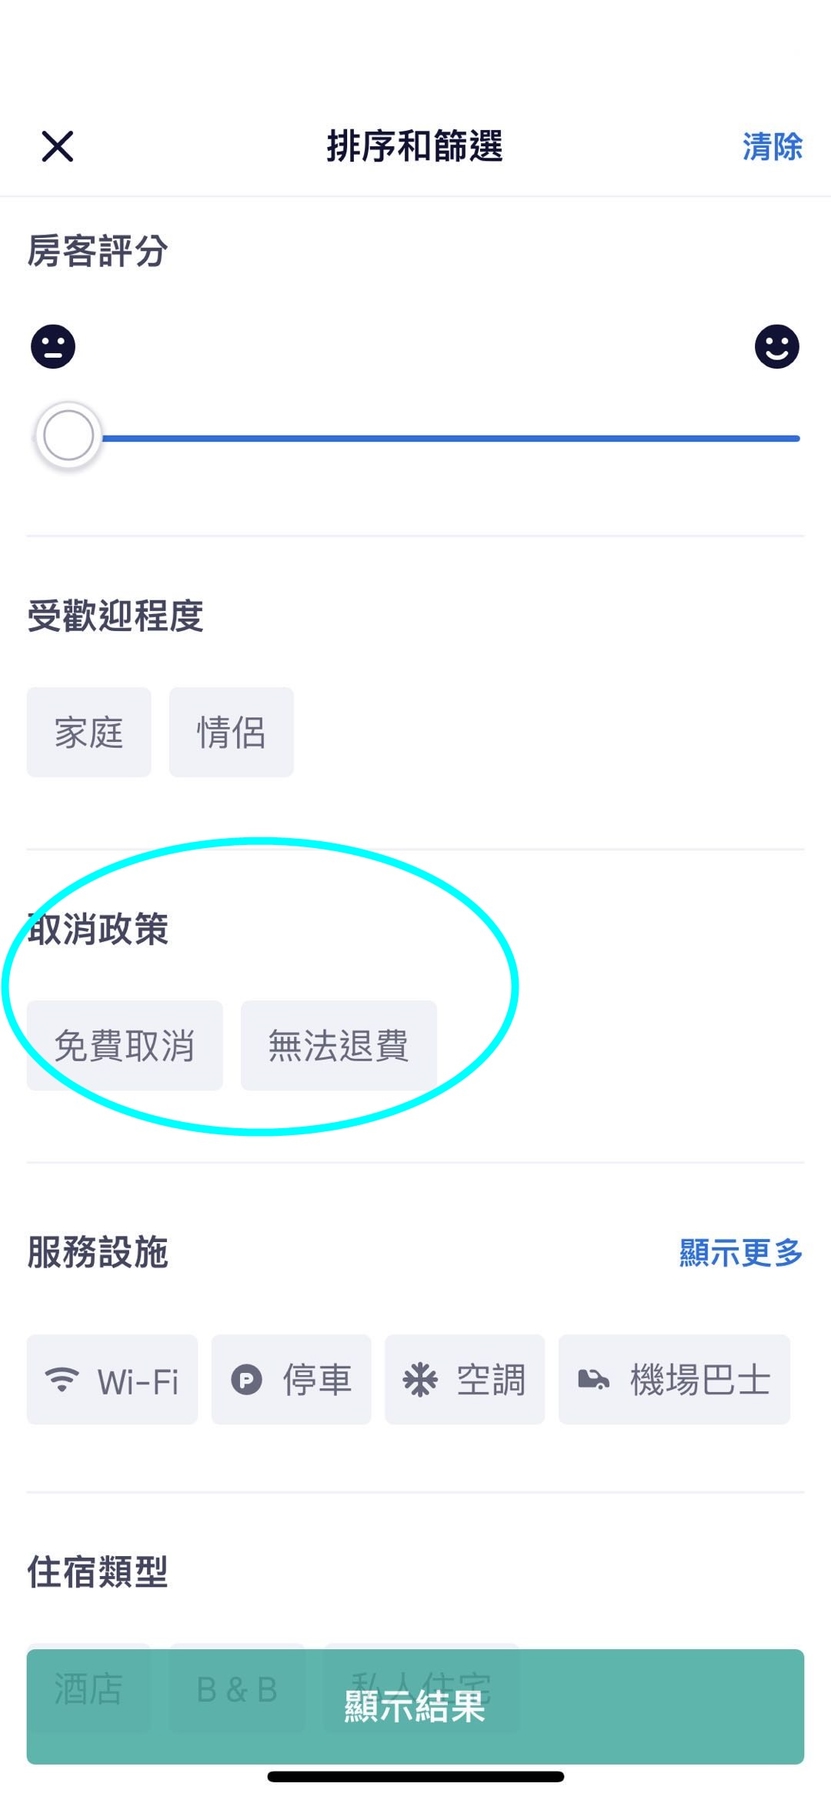Enable the 無法退費 cancellation filter

[x=338, y=1046]
